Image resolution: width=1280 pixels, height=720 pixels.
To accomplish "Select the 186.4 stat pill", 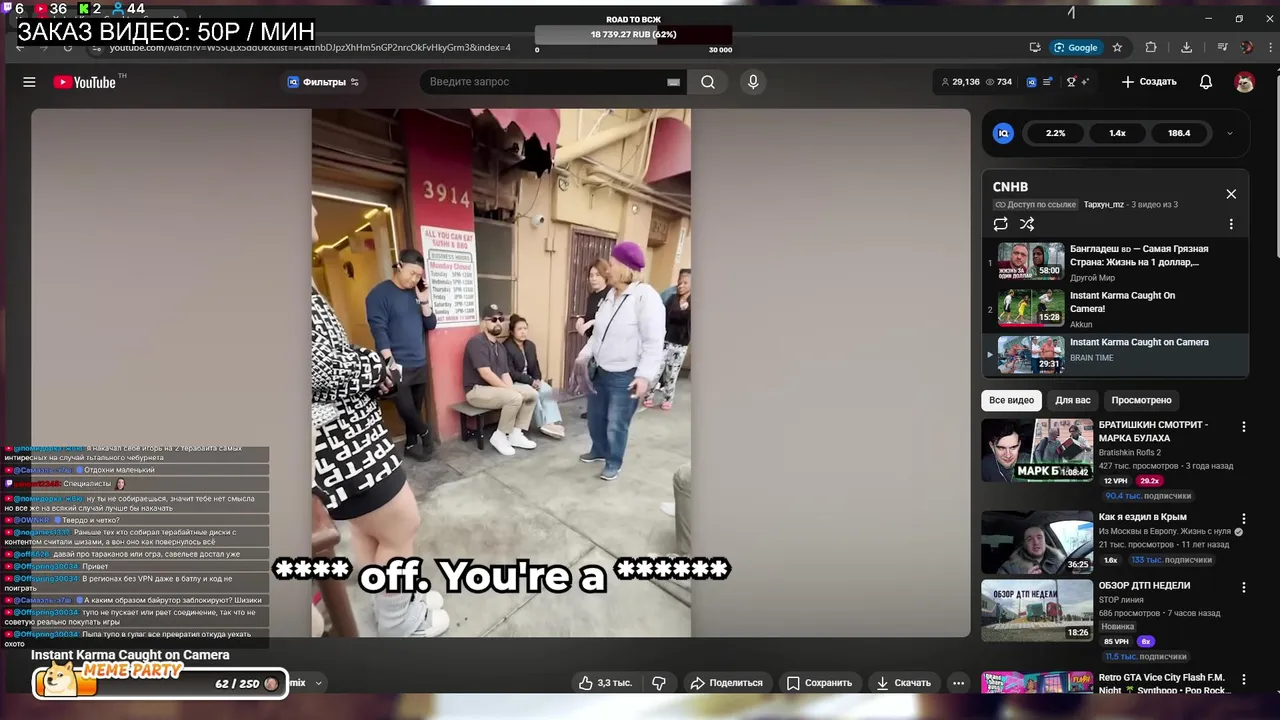I will click(x=1180, y=133).
